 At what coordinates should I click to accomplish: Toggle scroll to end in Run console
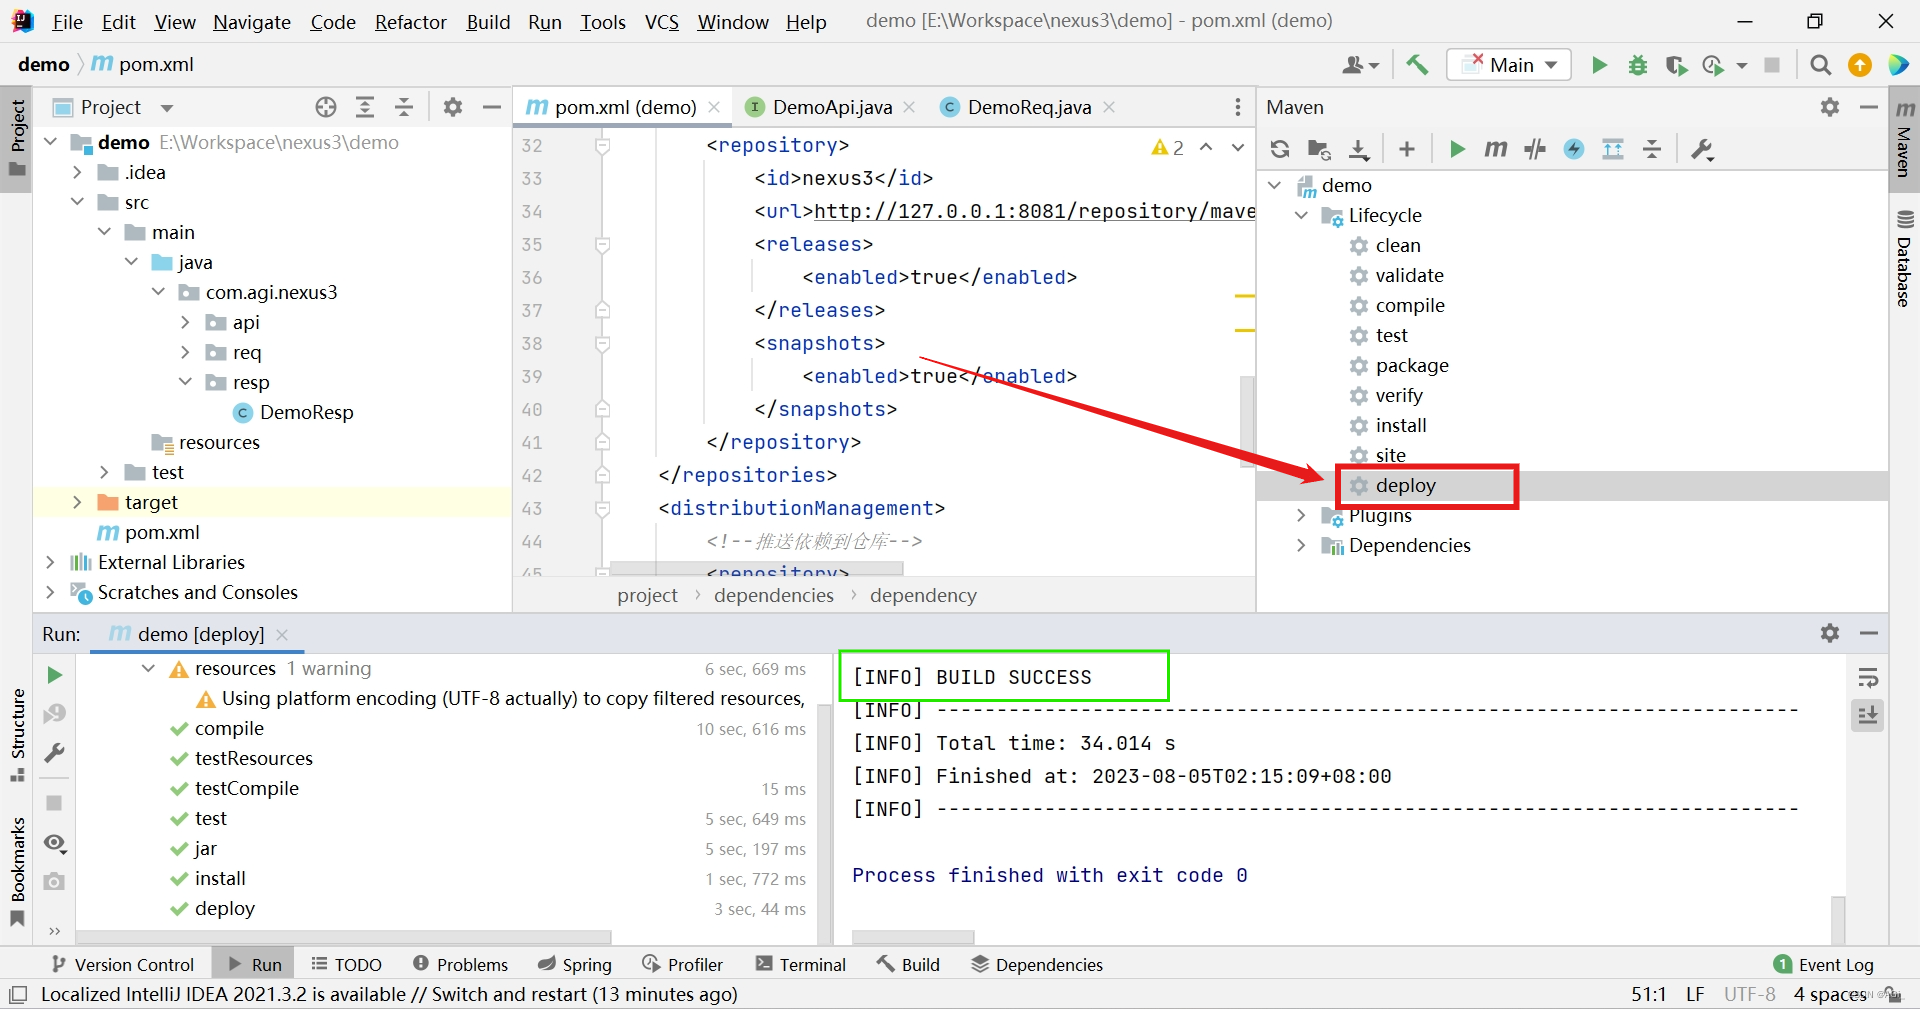click(1867, 715)
